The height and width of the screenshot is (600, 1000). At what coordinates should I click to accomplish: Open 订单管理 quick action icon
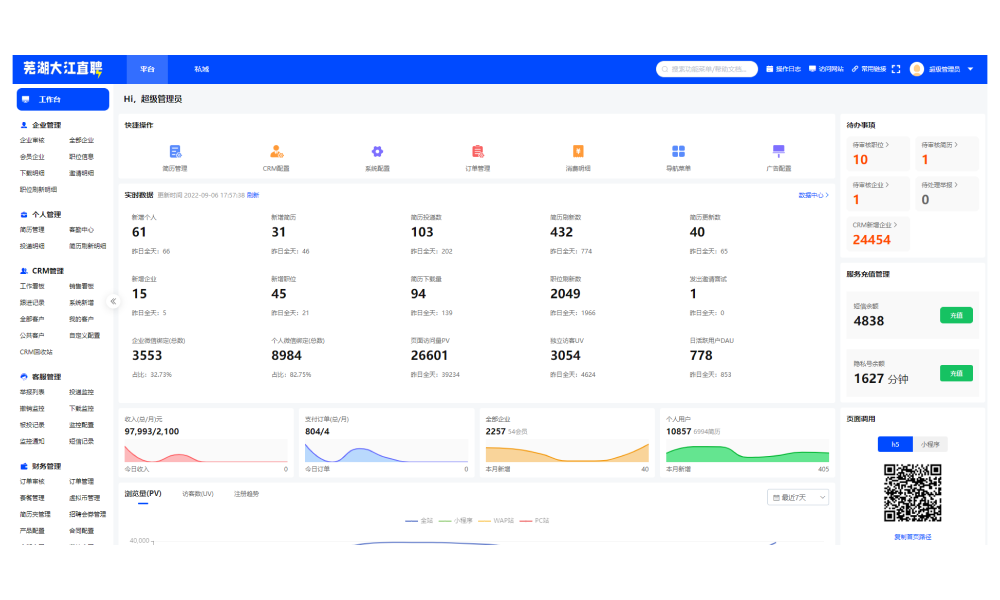[477, 152]
